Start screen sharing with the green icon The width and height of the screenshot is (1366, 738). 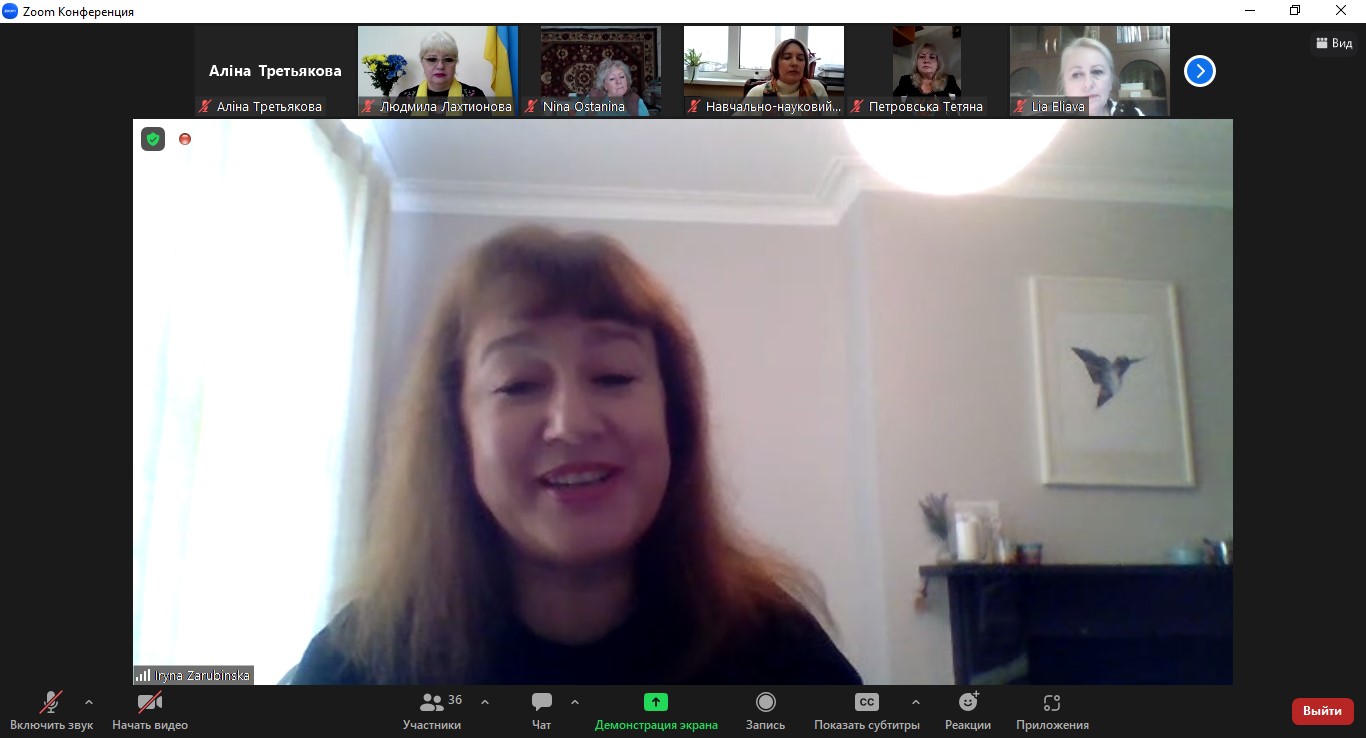pyautogui.click(x=655, y=703)
